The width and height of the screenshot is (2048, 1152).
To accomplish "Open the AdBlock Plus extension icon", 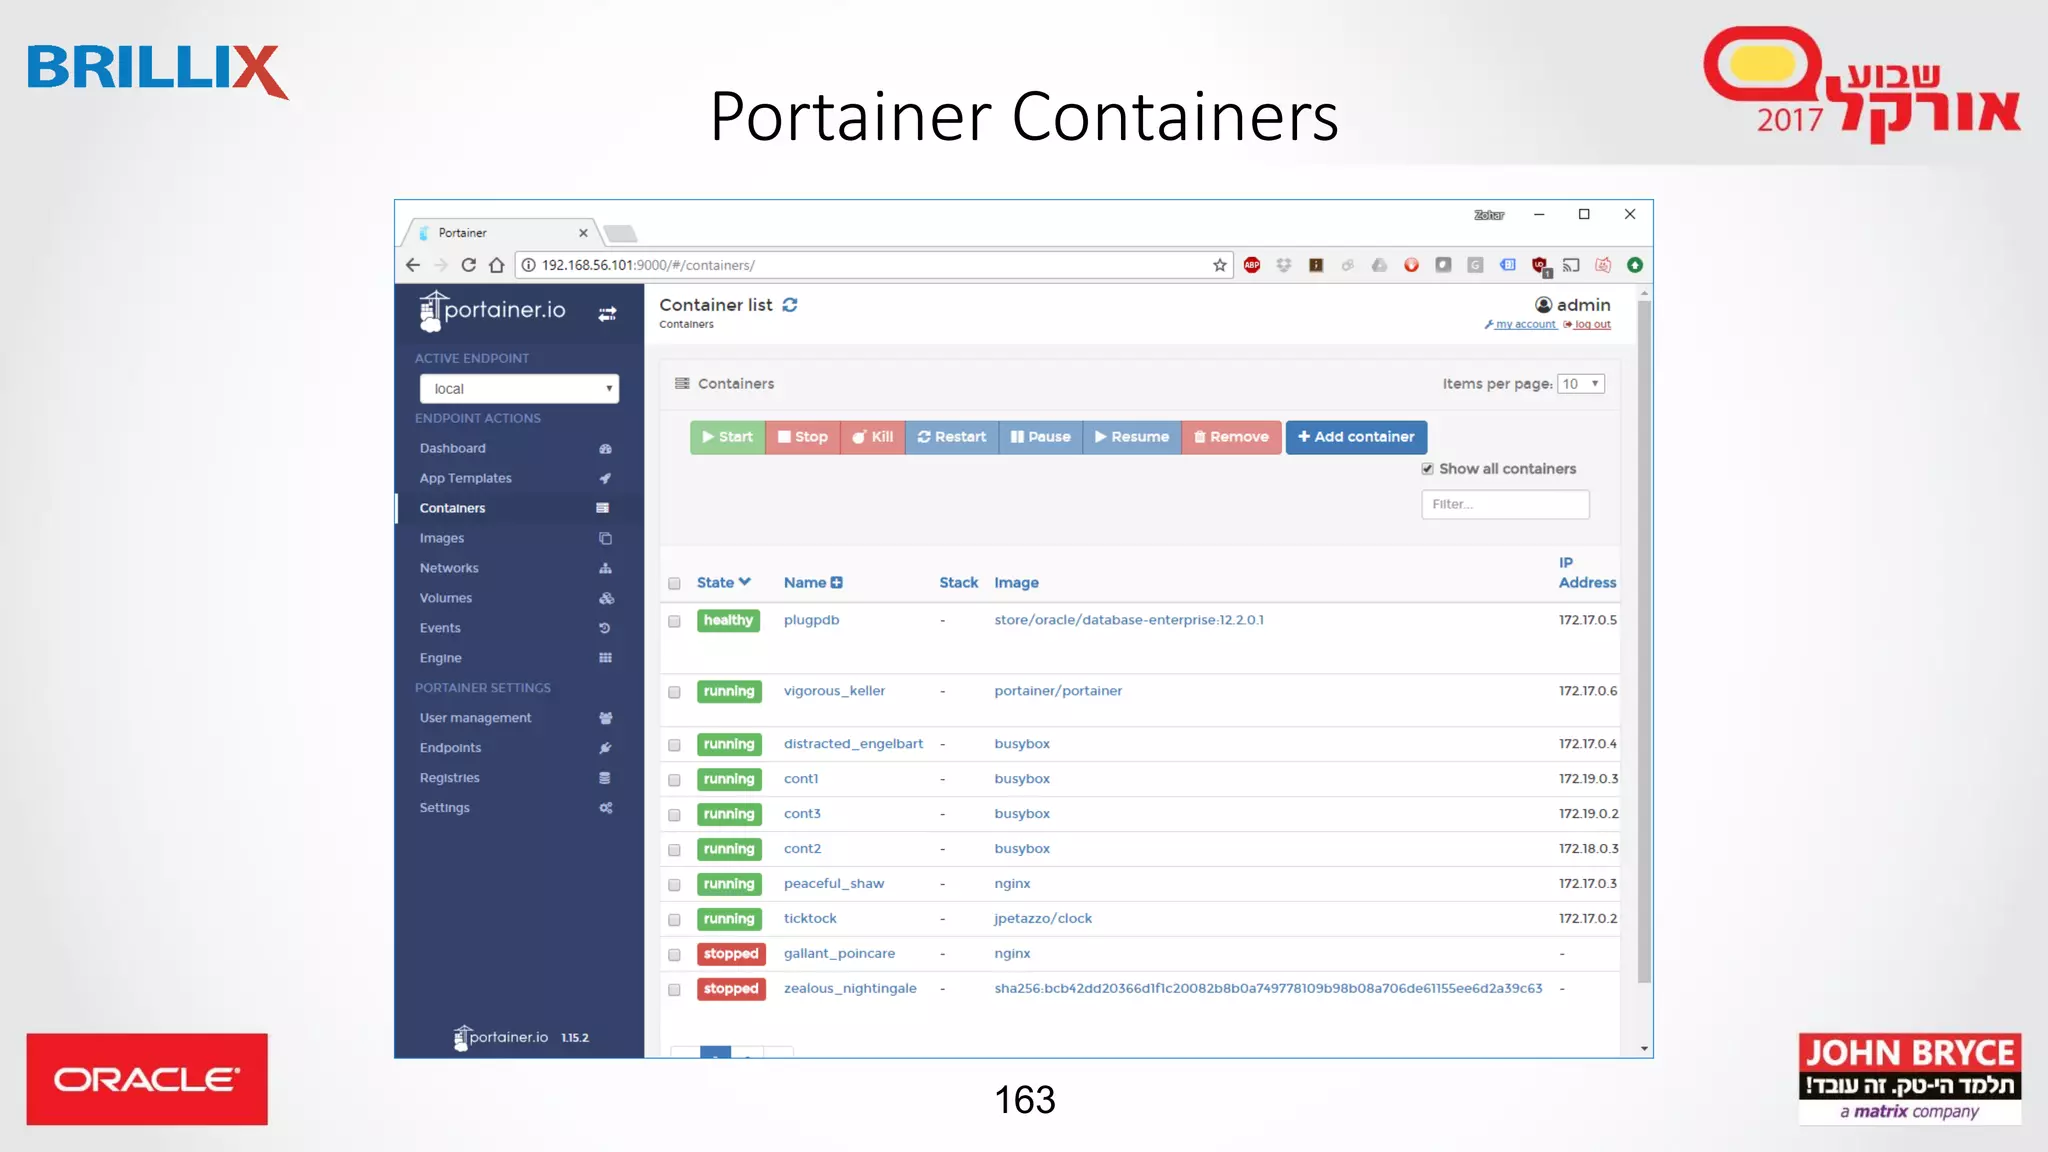I will [1252, 265].
